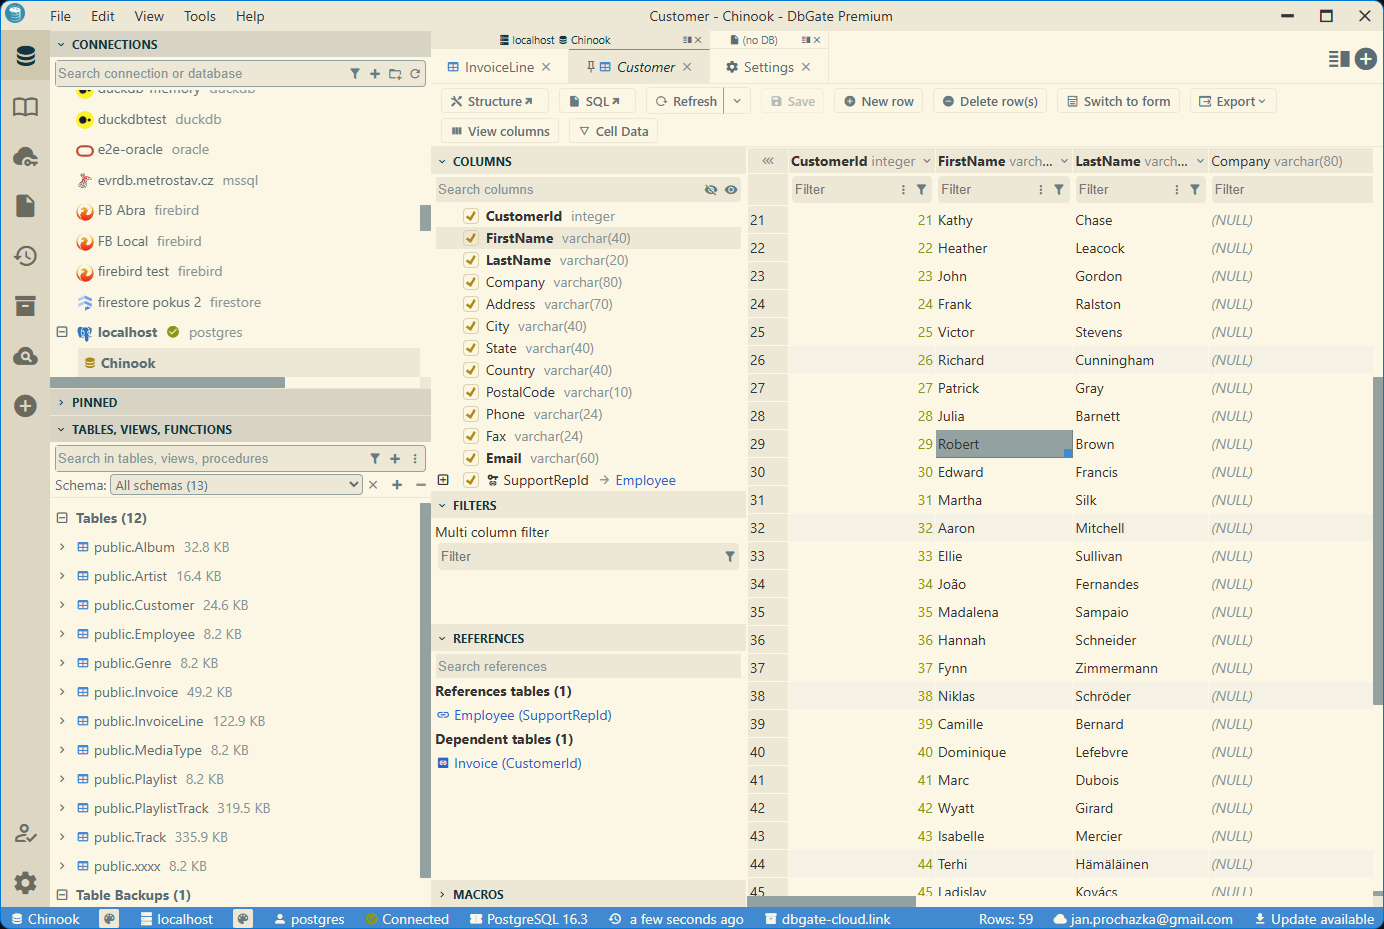Open the settings gear in bottom sidebar
The image size is (1384, 929).
point(25,883)
